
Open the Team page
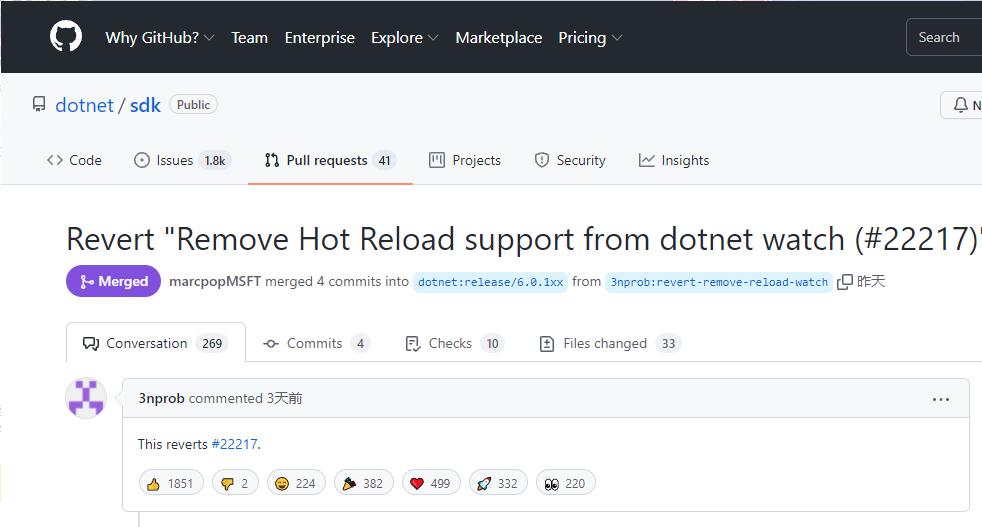point(249,38)
